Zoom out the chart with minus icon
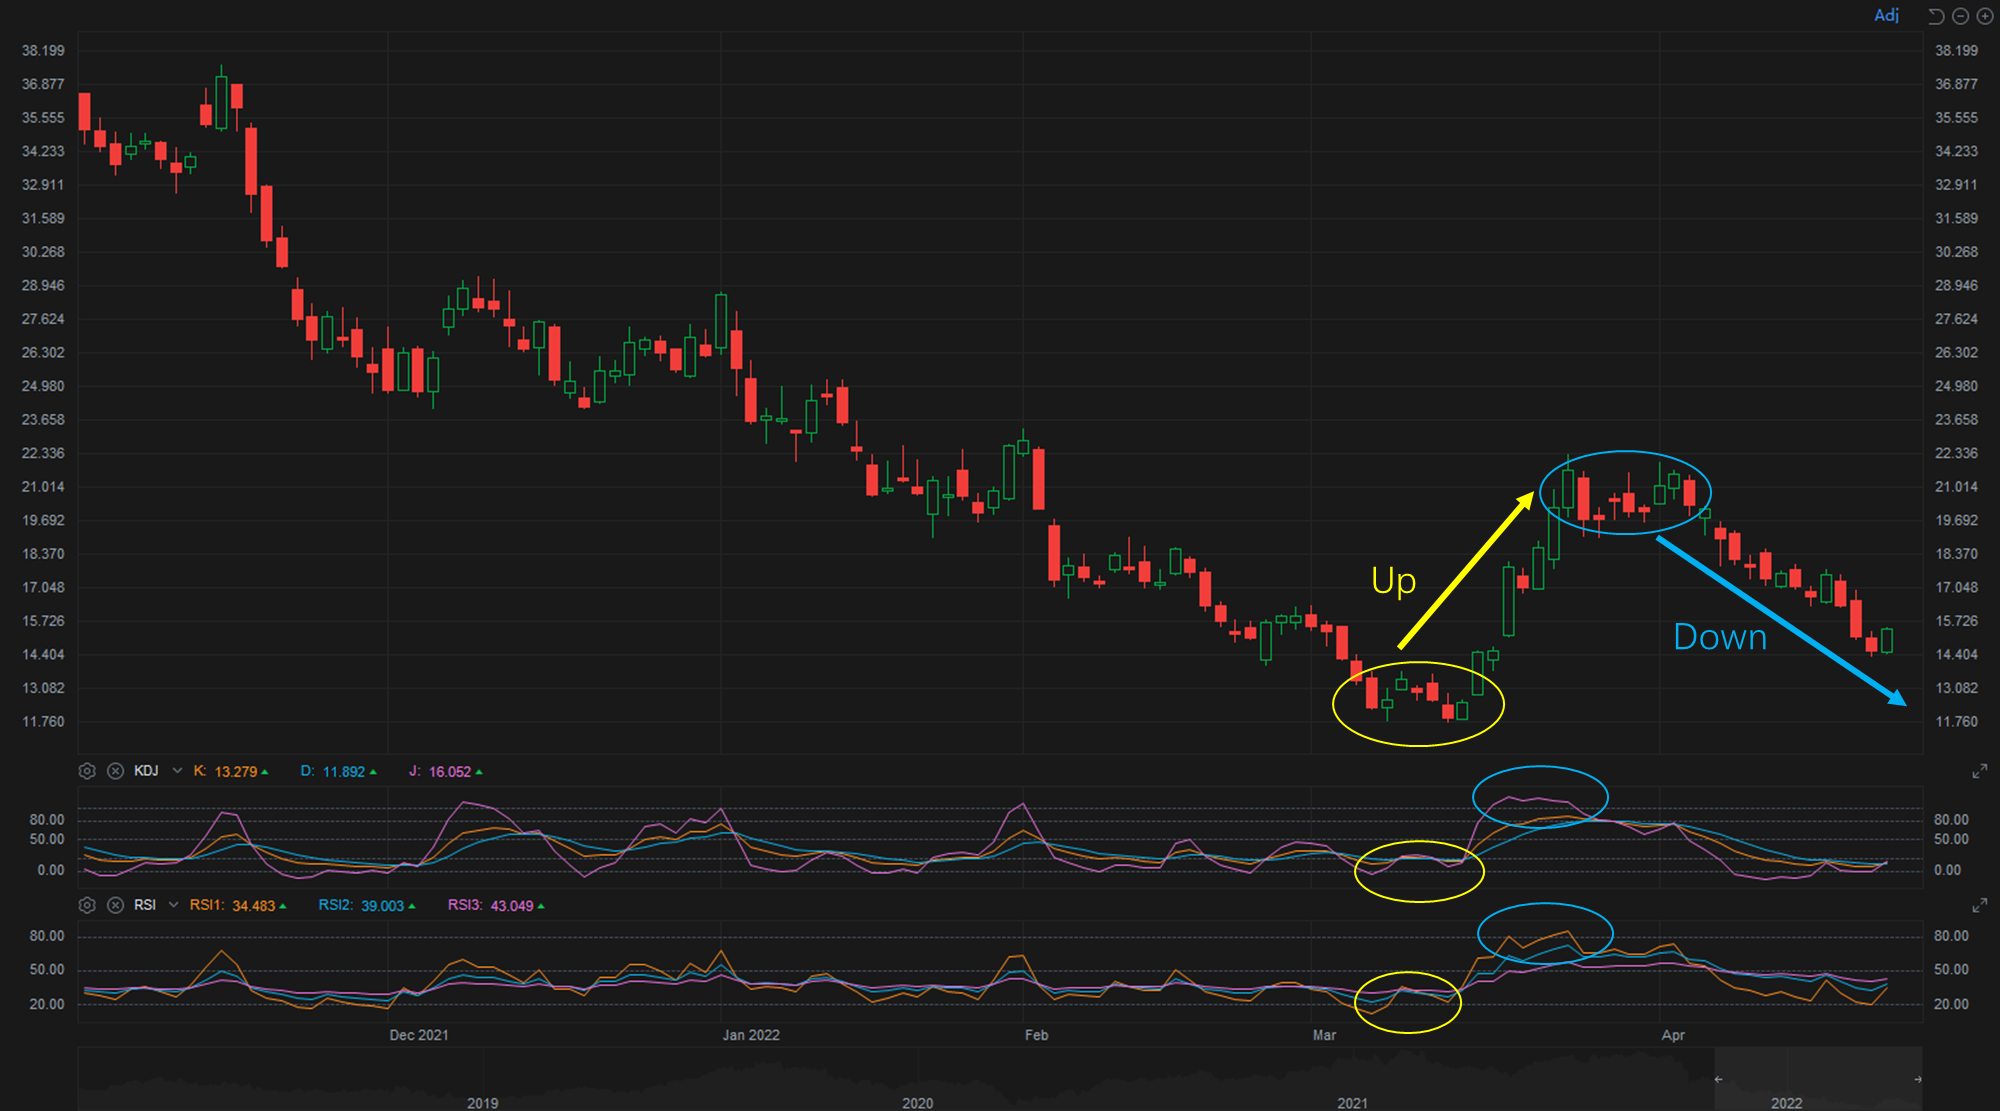 (x=1960, y=16)
